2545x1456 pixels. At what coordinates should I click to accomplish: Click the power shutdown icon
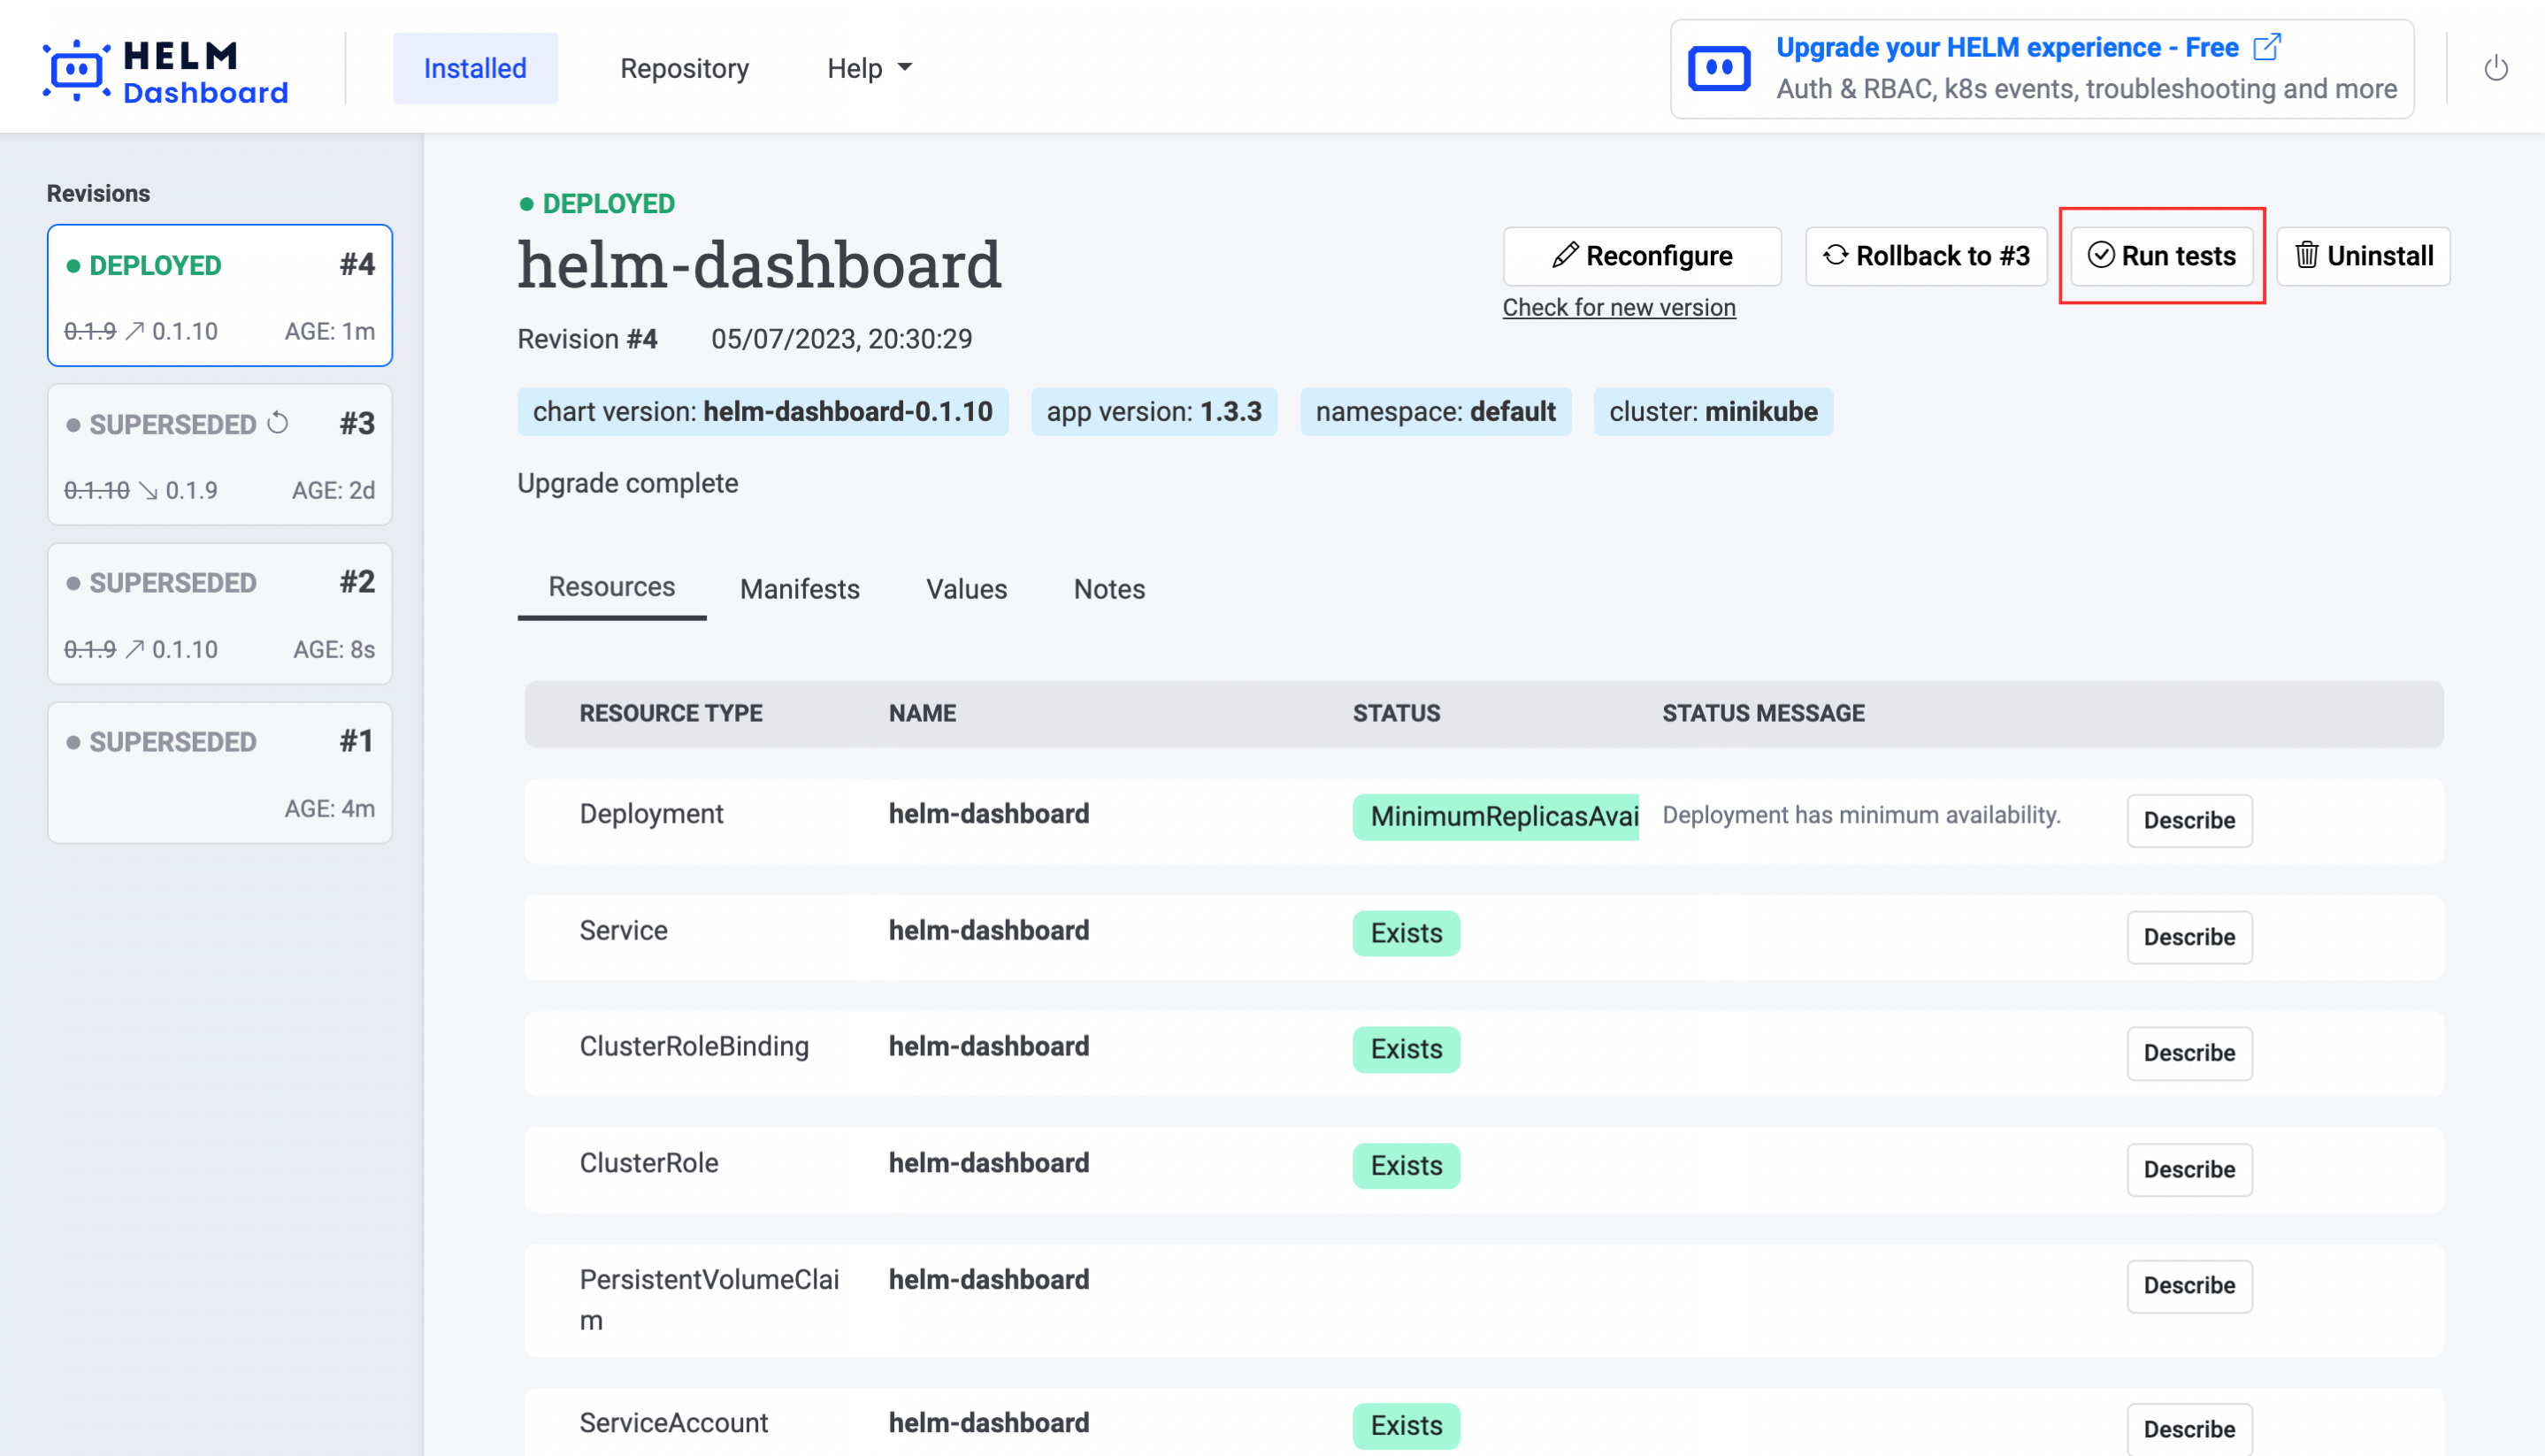click(2495, 68)
